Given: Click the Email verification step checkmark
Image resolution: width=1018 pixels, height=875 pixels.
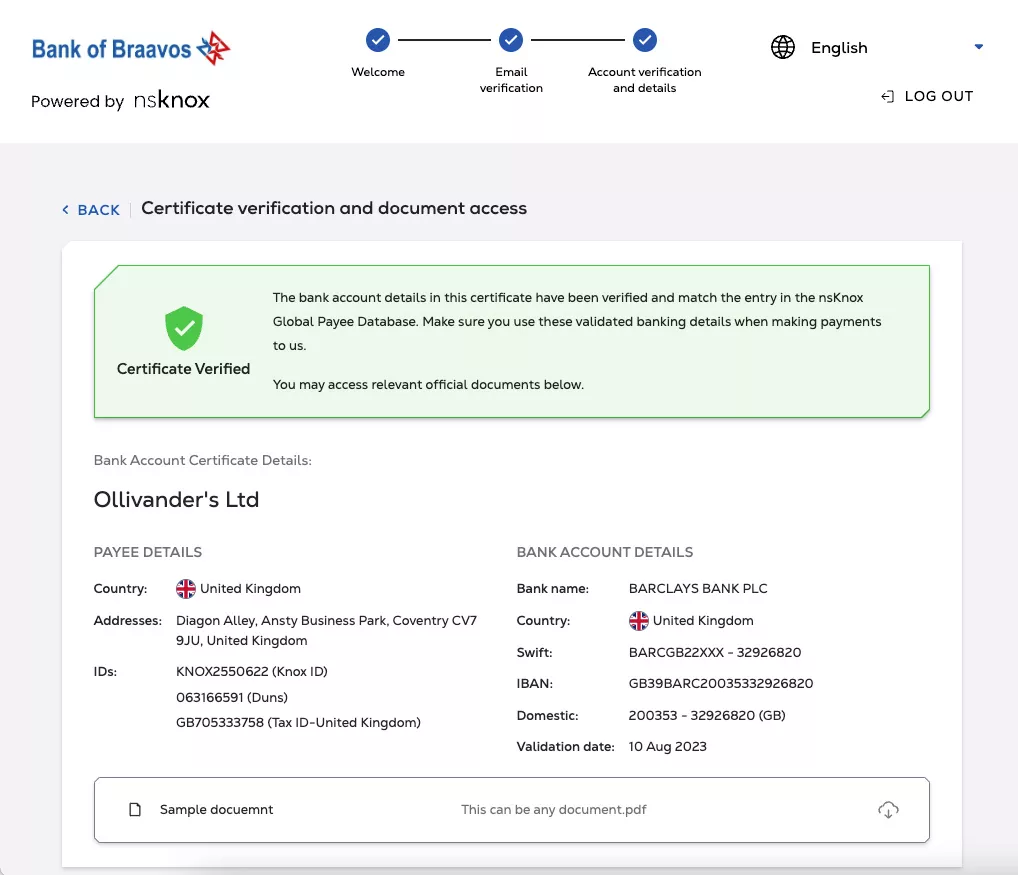Looking at the screenshot, I should pyautogui.click(x=511, y=40).
